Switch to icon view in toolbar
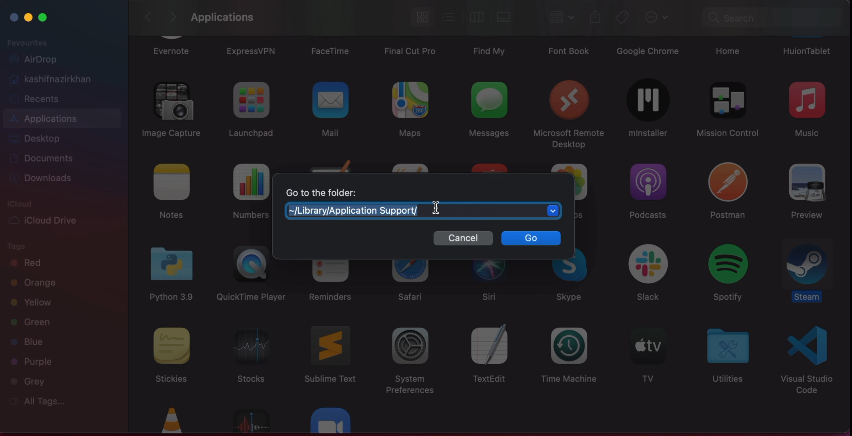852x436 pixels. (422, 17)
